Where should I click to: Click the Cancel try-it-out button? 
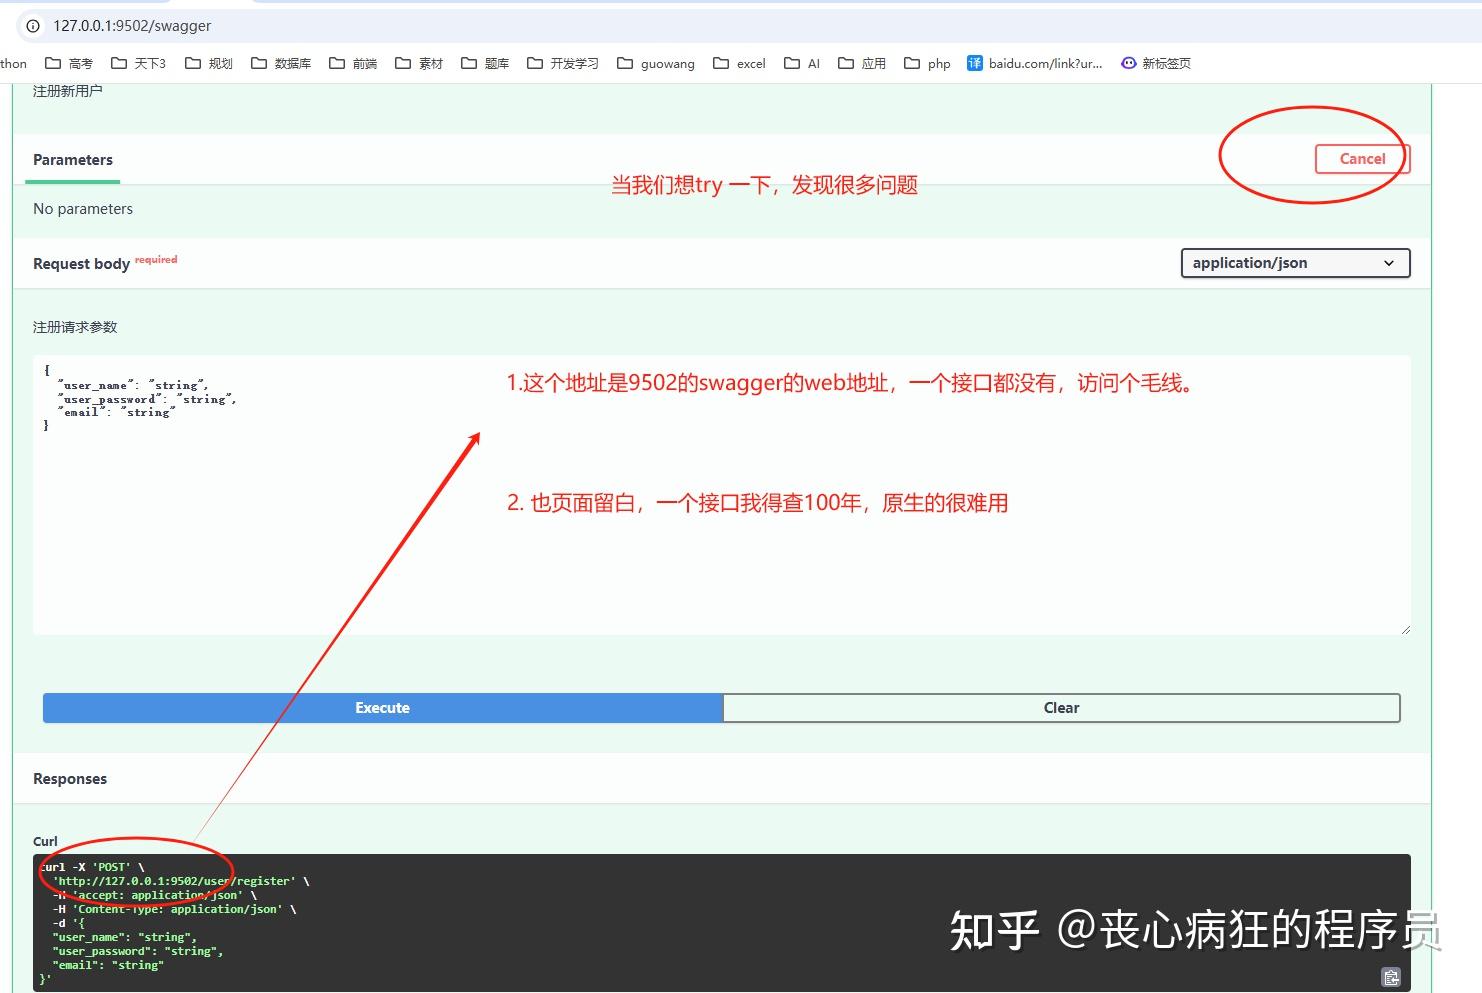click(1362, 159)
